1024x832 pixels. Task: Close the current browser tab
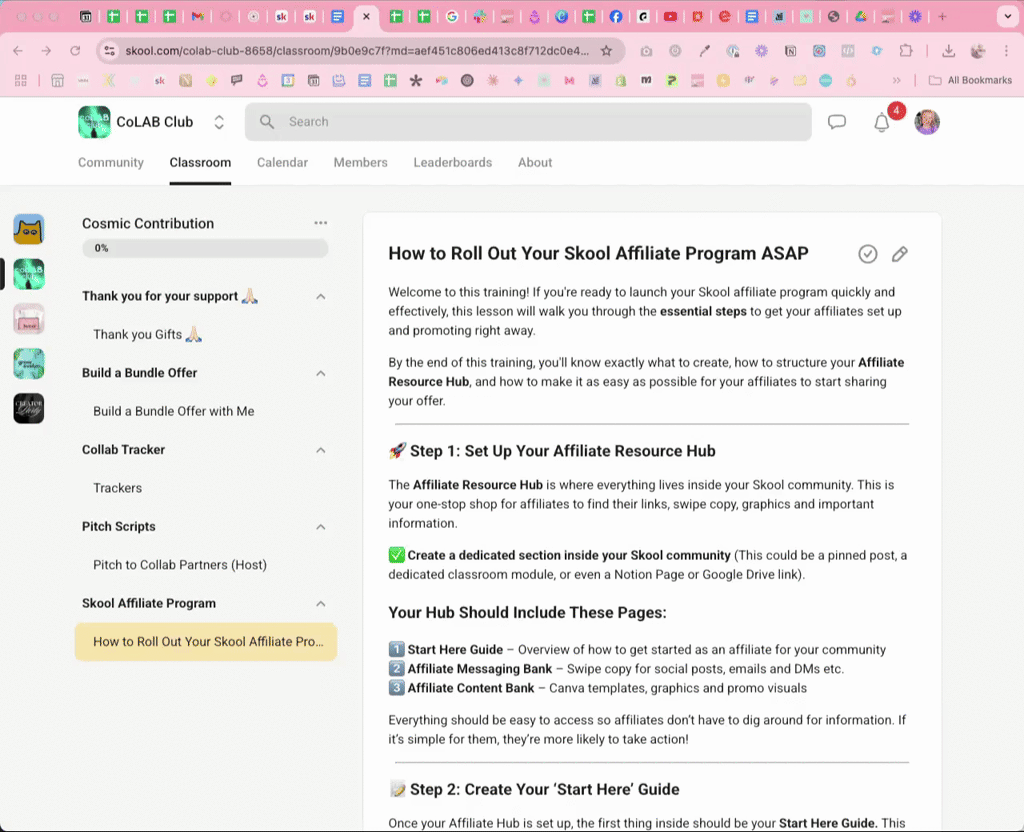tap(366, 17)
